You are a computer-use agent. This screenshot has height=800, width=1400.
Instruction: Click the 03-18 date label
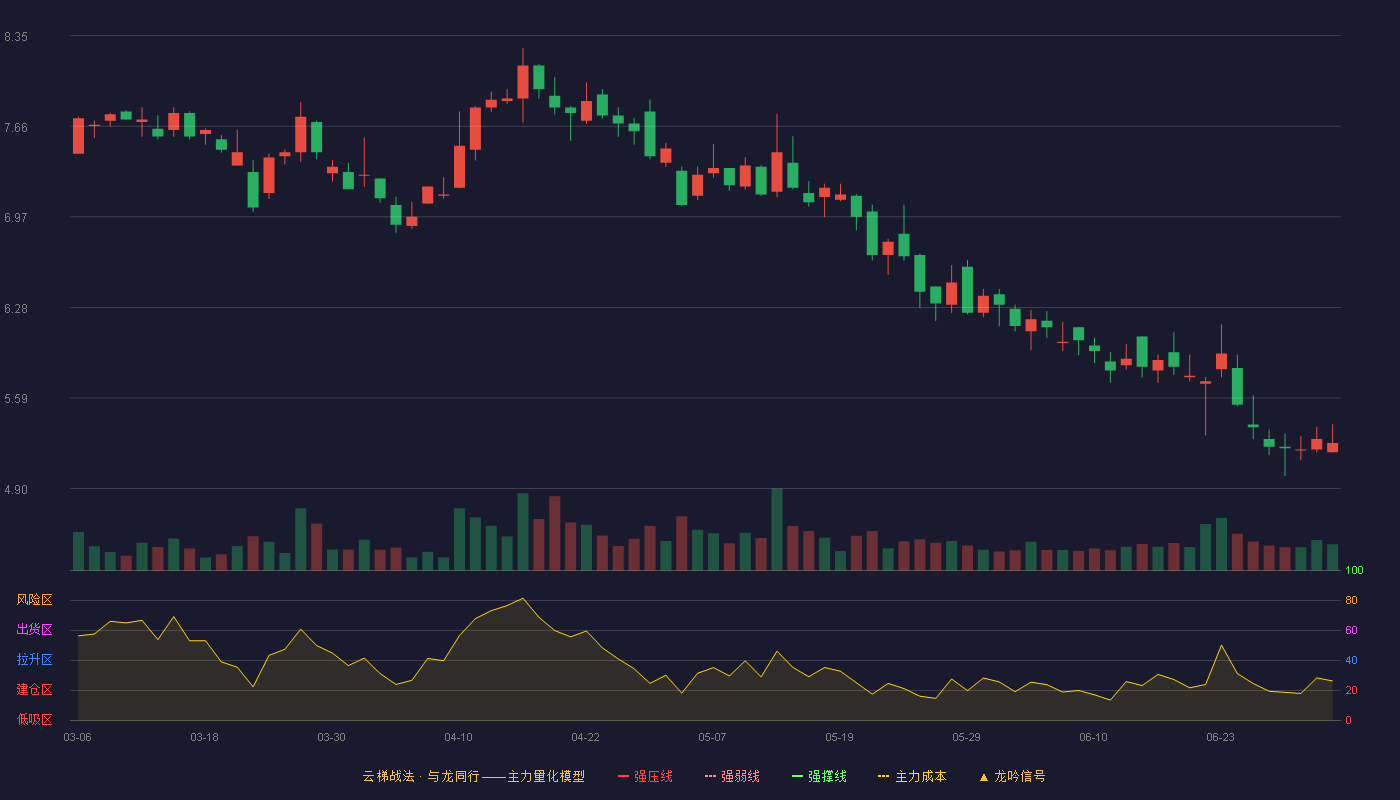click(204, 737)
